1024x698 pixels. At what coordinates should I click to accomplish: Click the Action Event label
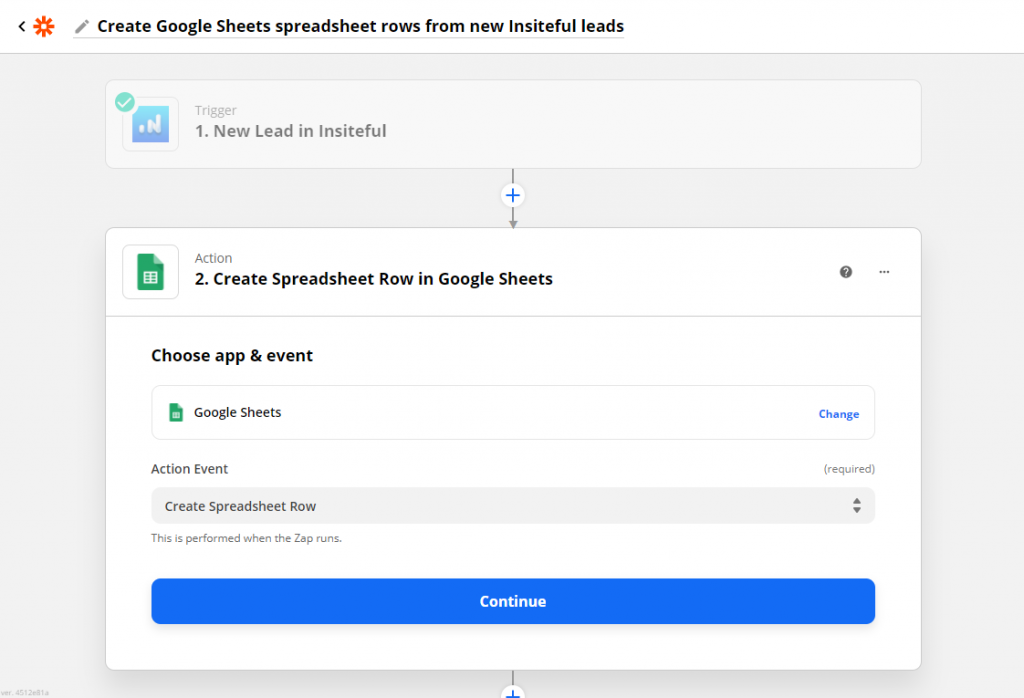tap(189, 469)
